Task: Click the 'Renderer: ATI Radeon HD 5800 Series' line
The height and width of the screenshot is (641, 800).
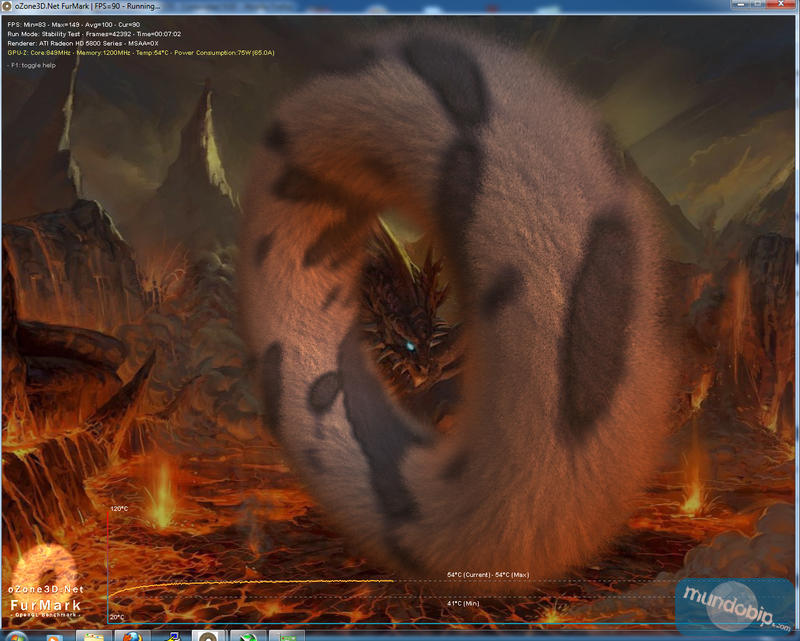Action: (83, 43)
